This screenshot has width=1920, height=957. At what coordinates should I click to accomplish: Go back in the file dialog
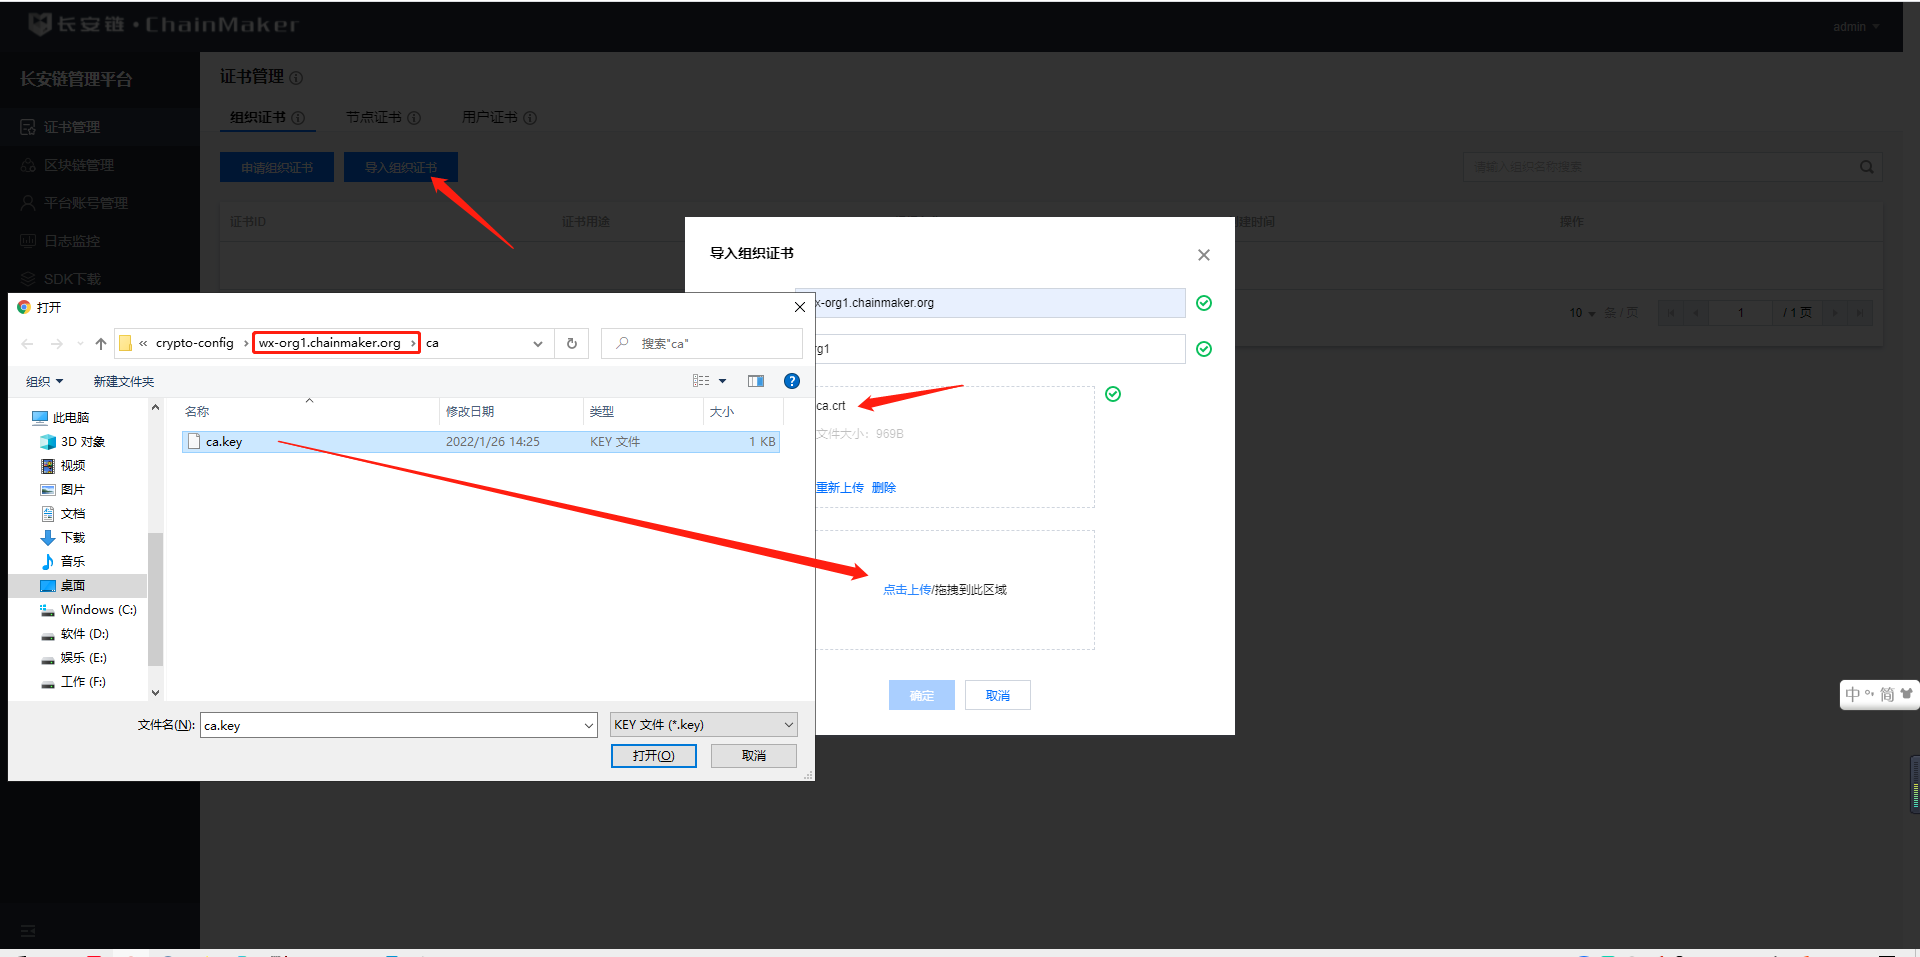27,344
